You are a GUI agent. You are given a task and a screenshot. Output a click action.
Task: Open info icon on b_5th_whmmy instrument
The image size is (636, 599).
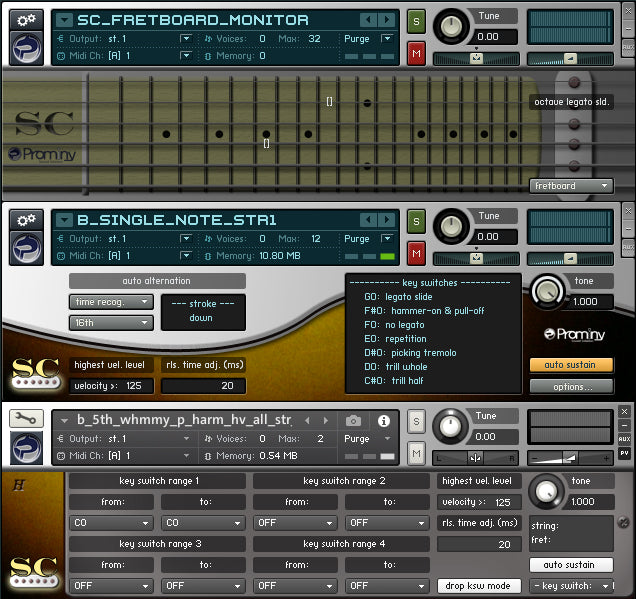[383, 421]
